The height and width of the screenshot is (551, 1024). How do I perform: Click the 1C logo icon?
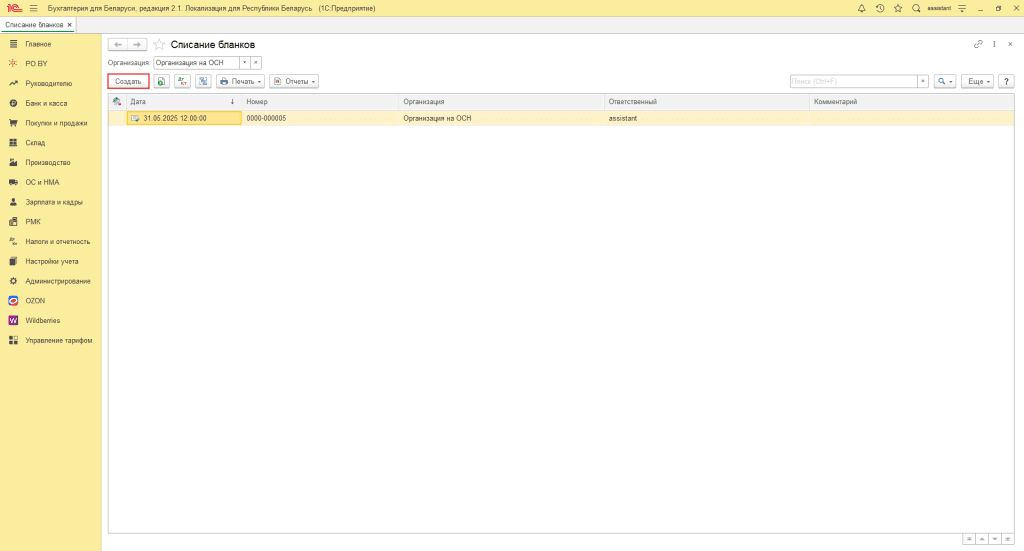[14, 8]
